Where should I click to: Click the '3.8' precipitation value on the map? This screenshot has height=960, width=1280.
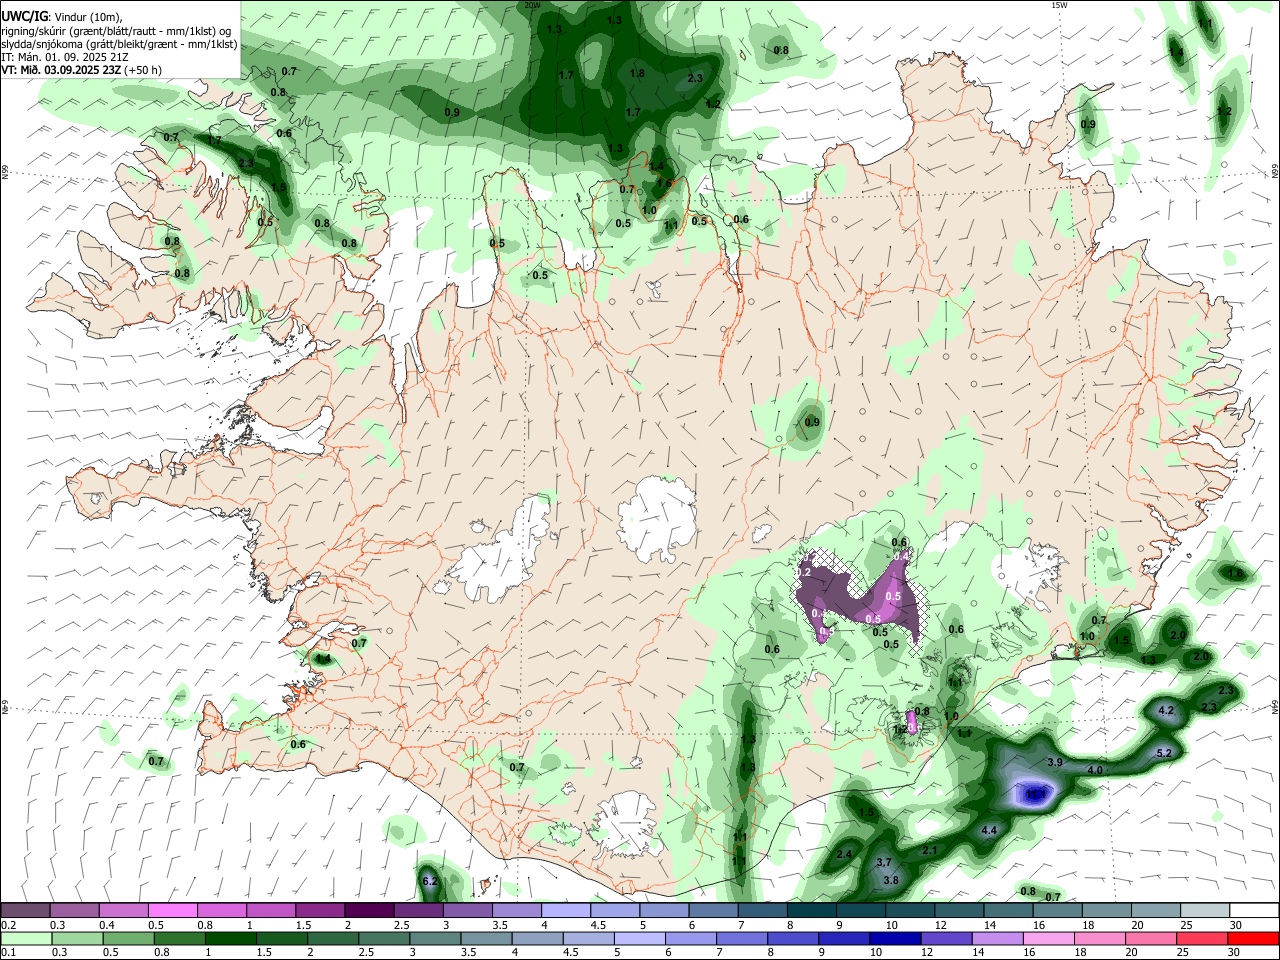(891, 880)
